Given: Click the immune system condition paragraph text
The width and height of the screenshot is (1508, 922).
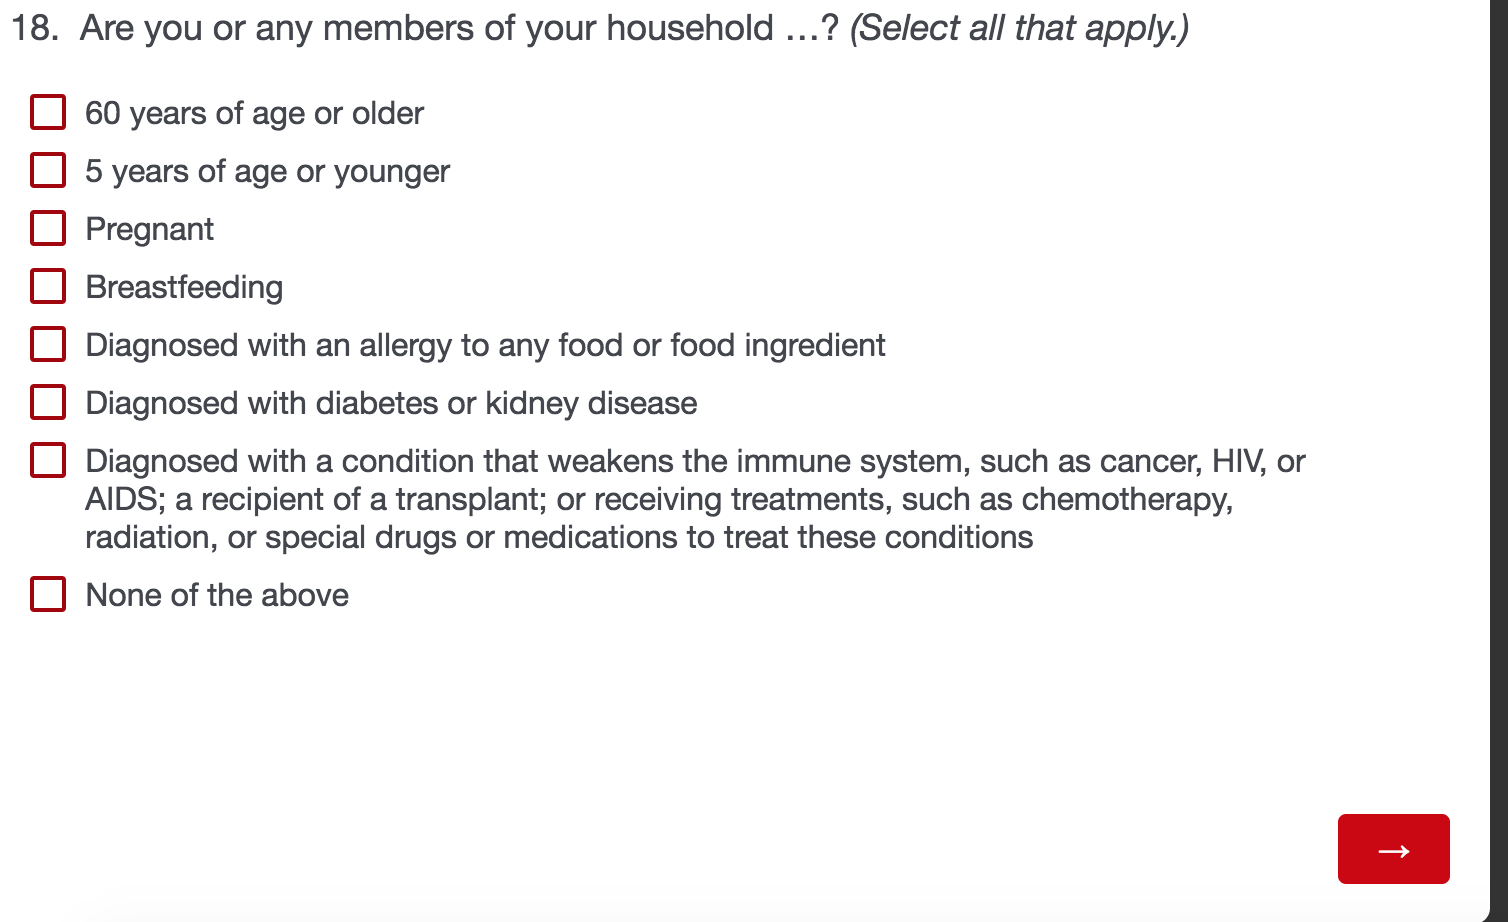Looking at the screenshot, I should 658,499.
